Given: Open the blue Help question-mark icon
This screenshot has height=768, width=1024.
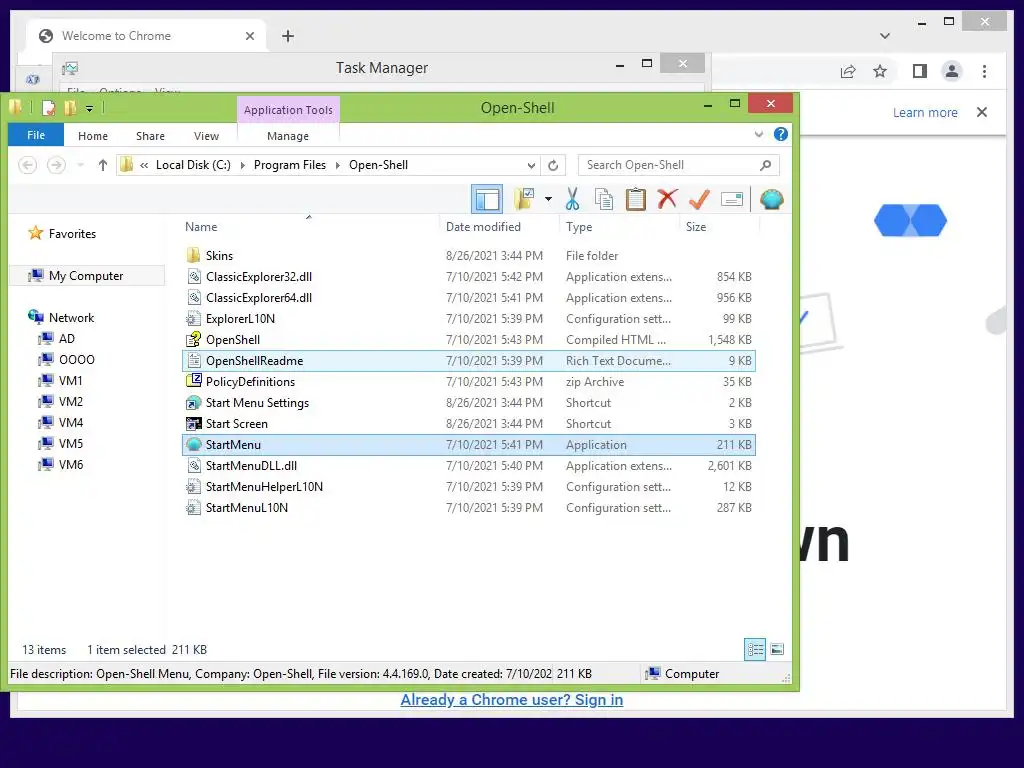Looking at the screenshot, I should pos(780,135).
